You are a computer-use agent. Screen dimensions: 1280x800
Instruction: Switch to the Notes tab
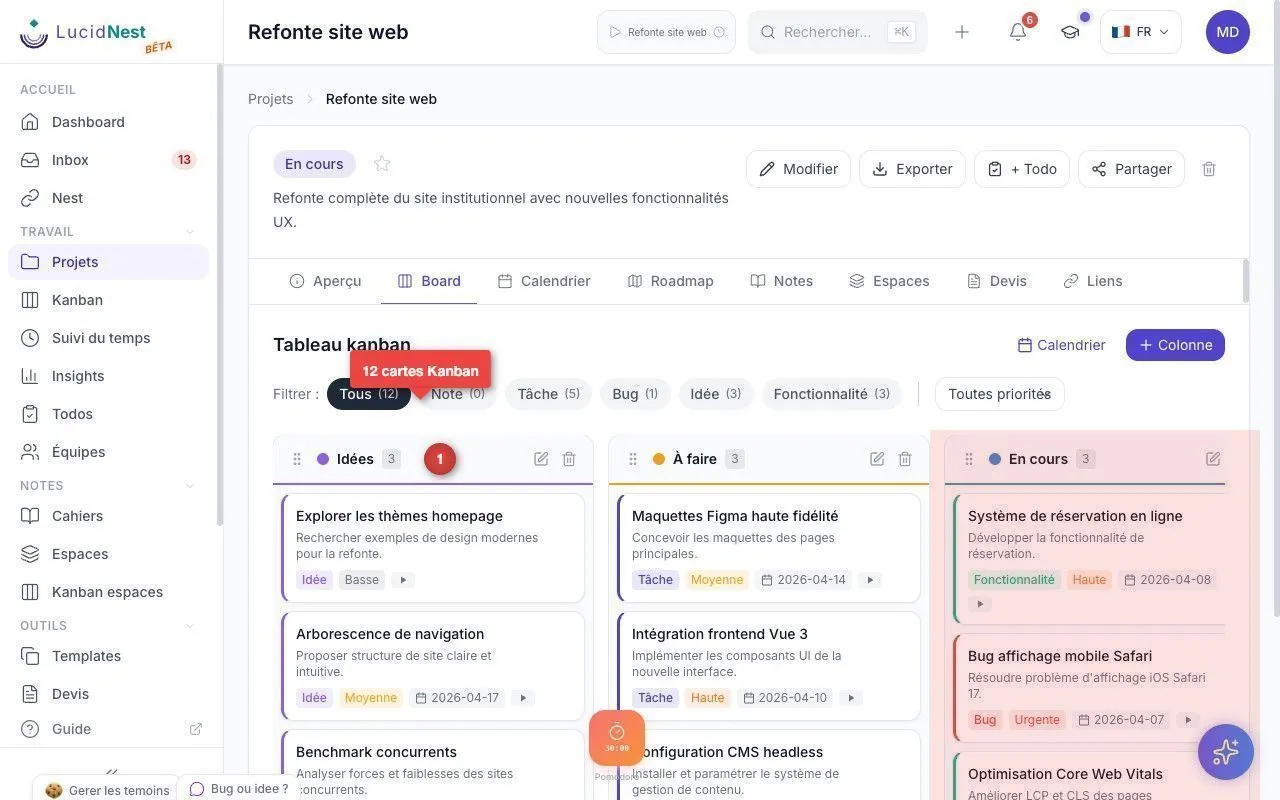coord(781,281)
